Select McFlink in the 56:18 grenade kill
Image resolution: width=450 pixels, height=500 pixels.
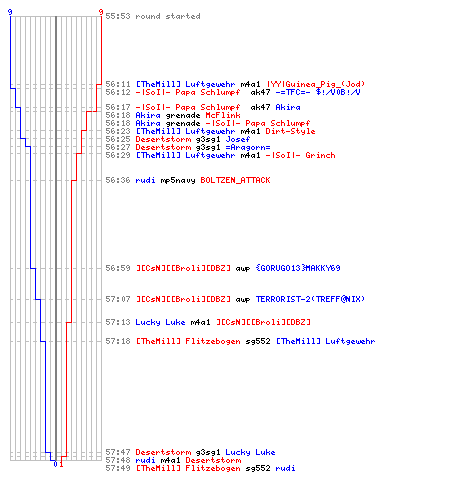(223, 115)
